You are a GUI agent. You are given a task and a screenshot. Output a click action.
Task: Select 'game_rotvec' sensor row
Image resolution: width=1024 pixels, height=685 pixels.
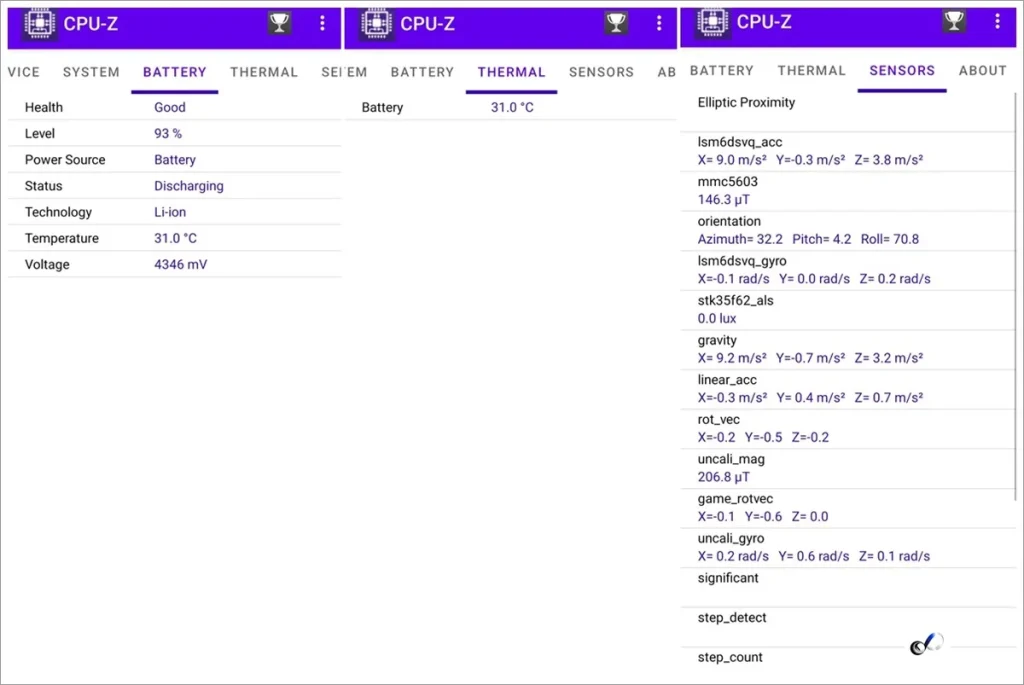tap(847, 508)
